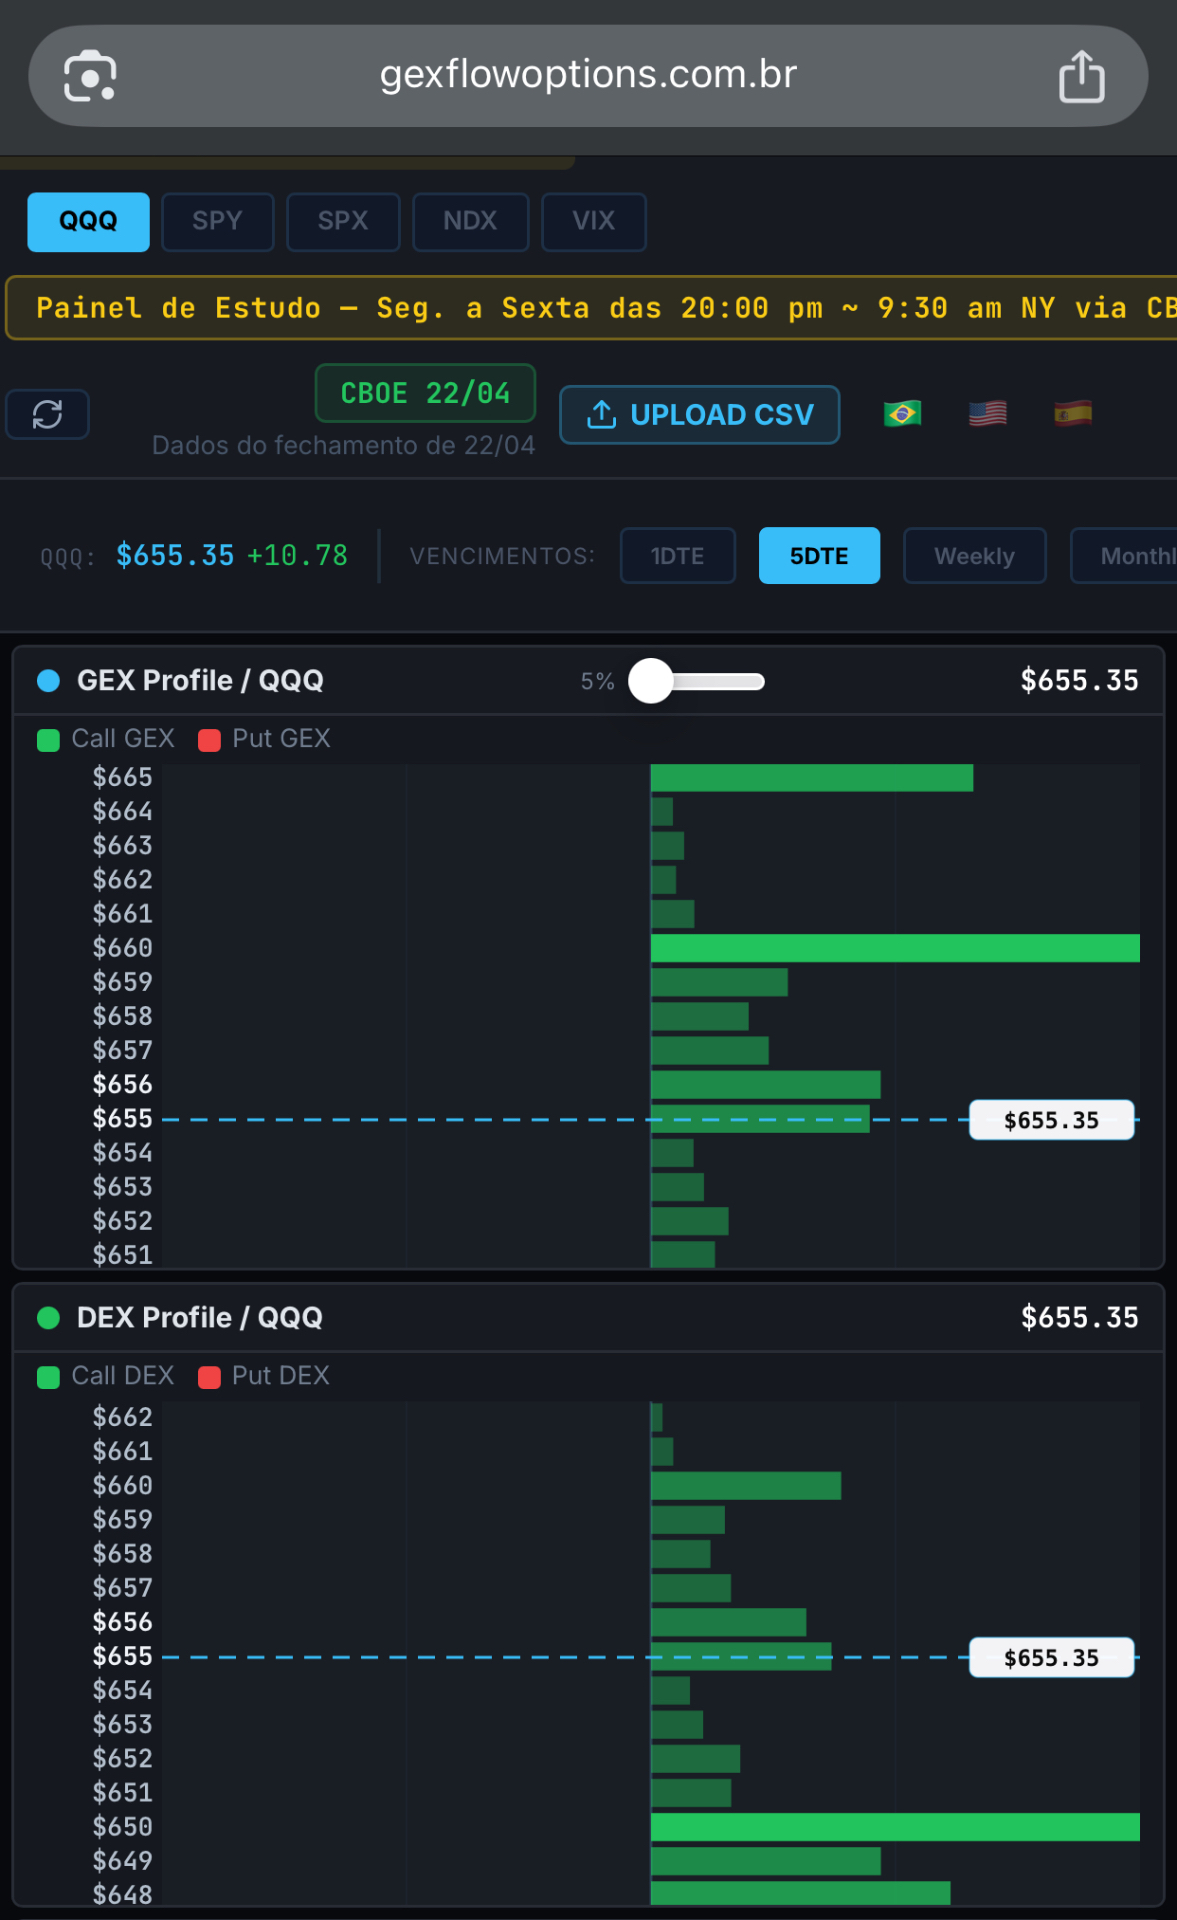Toggle Call DEX legend series
Viewport: 1177px width, 1920px height.
(x=106, y=1376)
